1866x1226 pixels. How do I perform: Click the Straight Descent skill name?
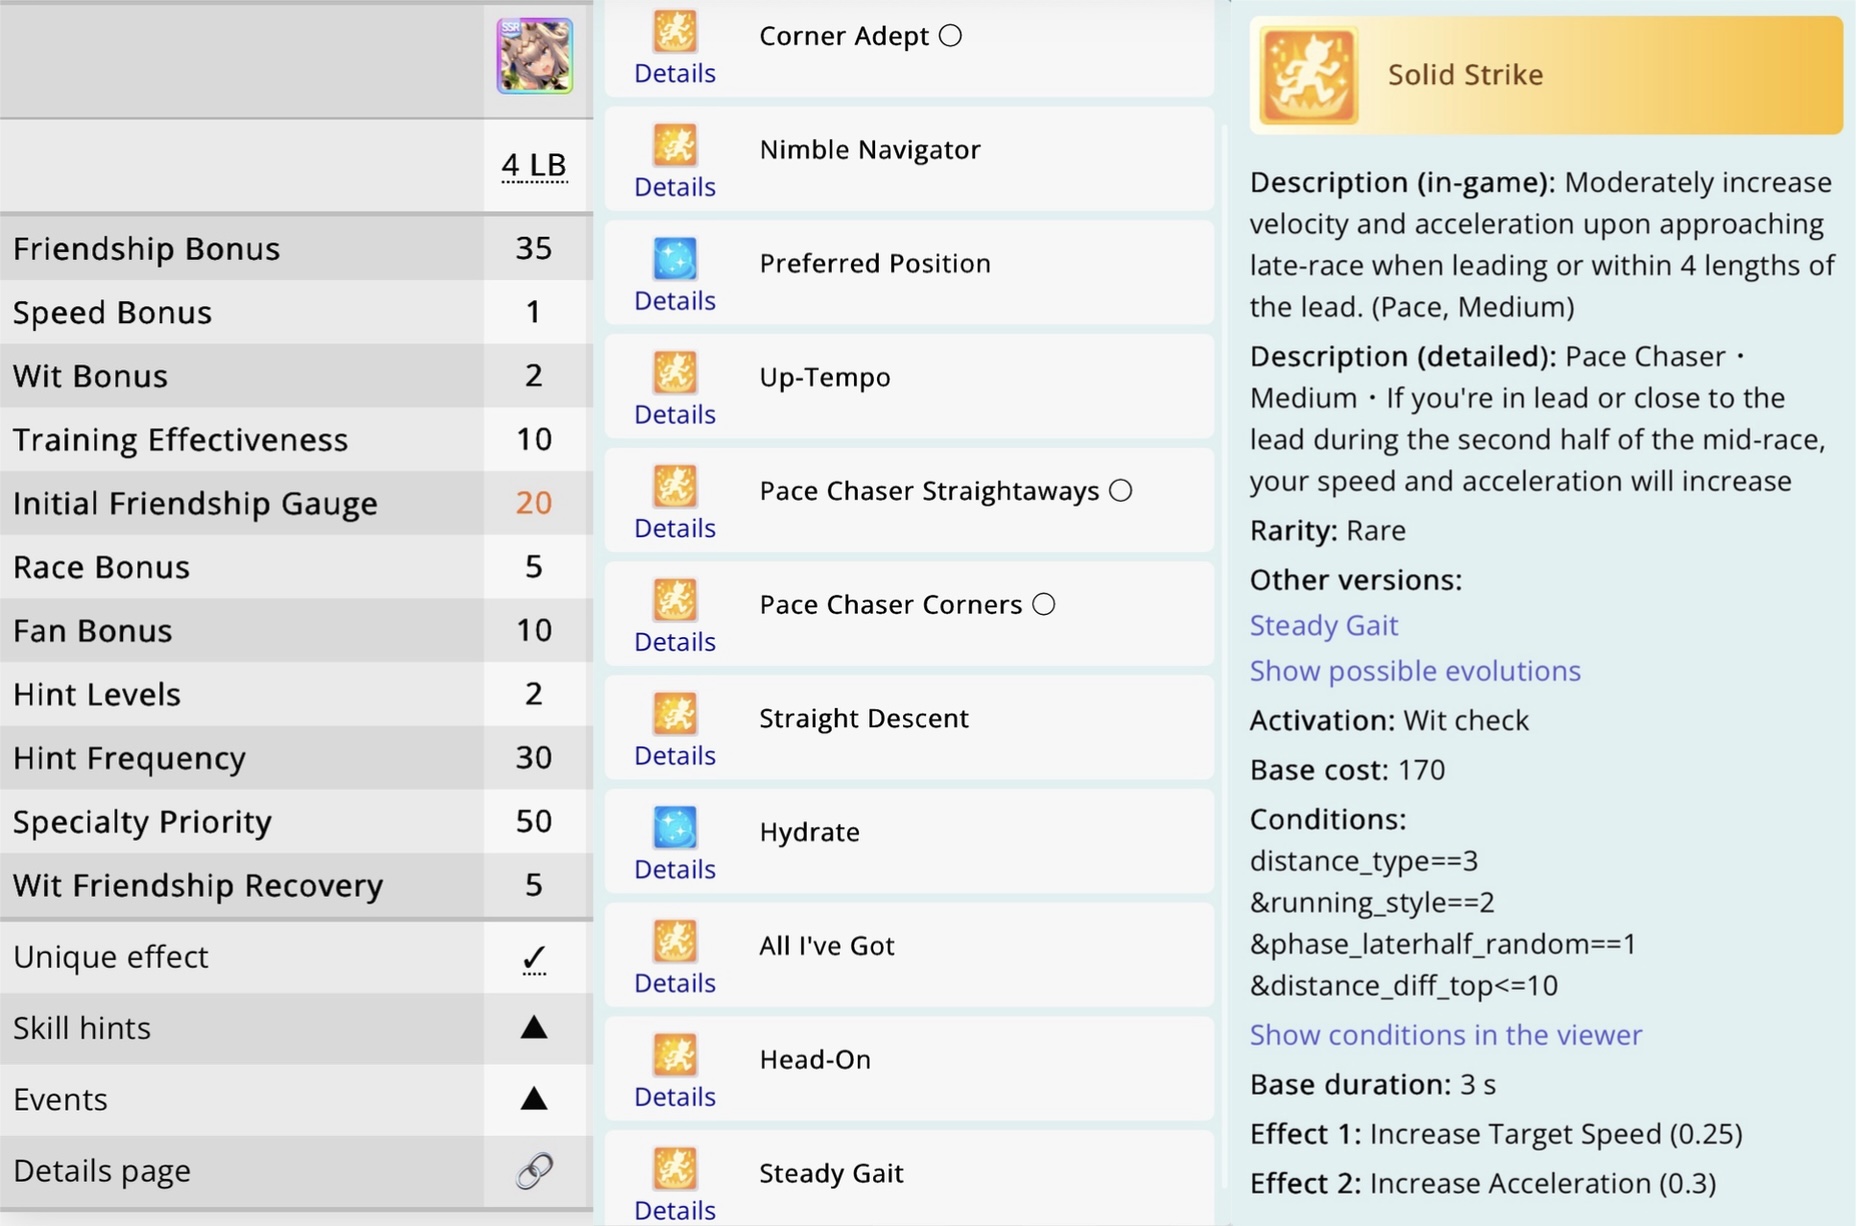pyautogui.click(x=864, y=718)
